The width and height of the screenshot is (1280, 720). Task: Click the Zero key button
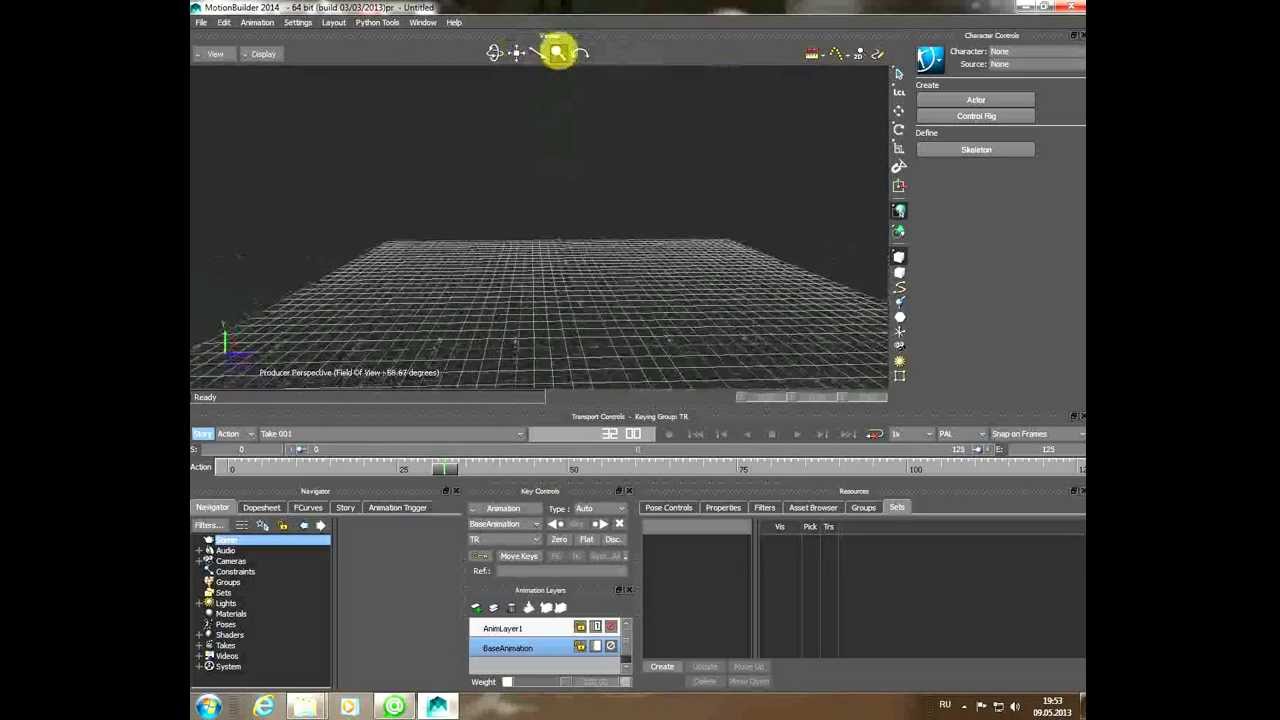(x=559, y=540)
